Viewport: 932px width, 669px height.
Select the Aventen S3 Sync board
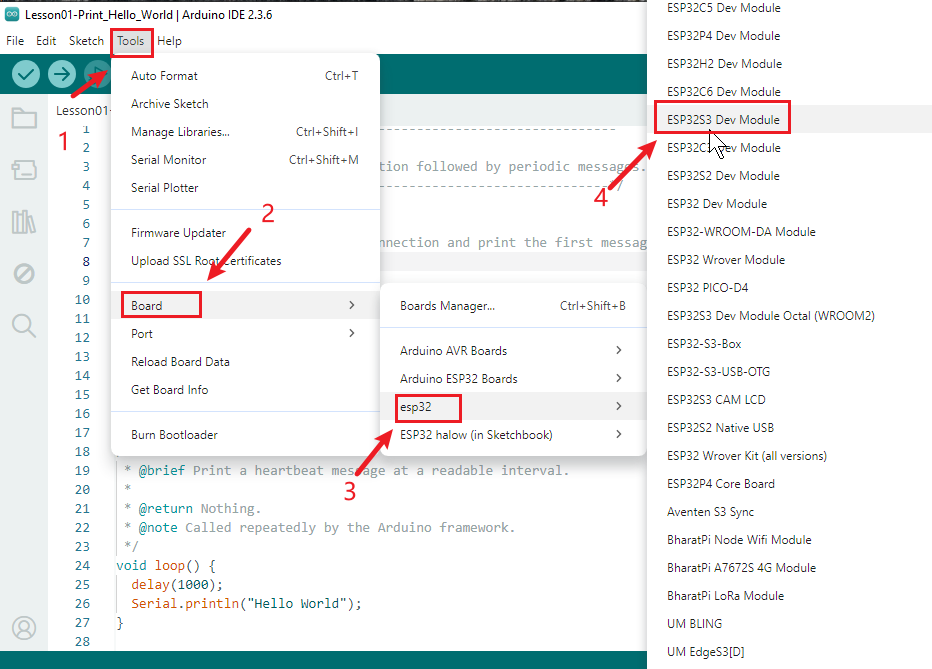[789, 512]
